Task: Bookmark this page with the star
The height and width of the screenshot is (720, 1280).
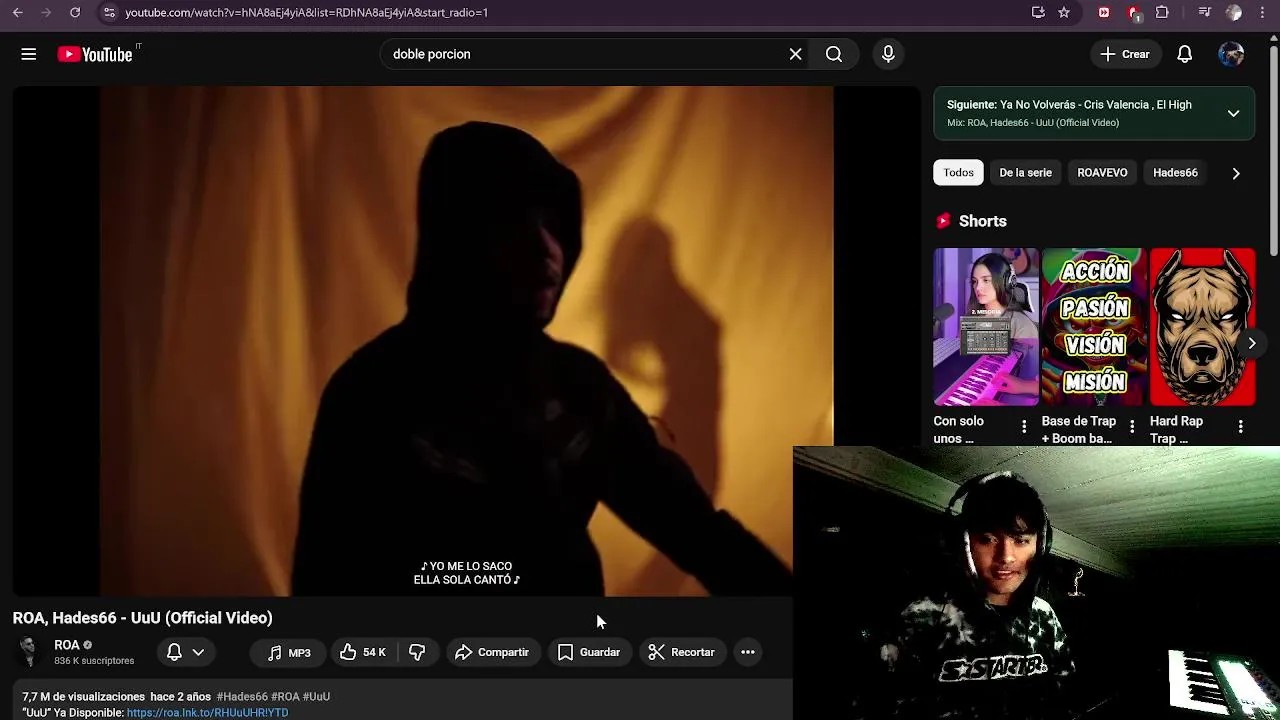Action: pyautogui.click(x=1064, y=12)
